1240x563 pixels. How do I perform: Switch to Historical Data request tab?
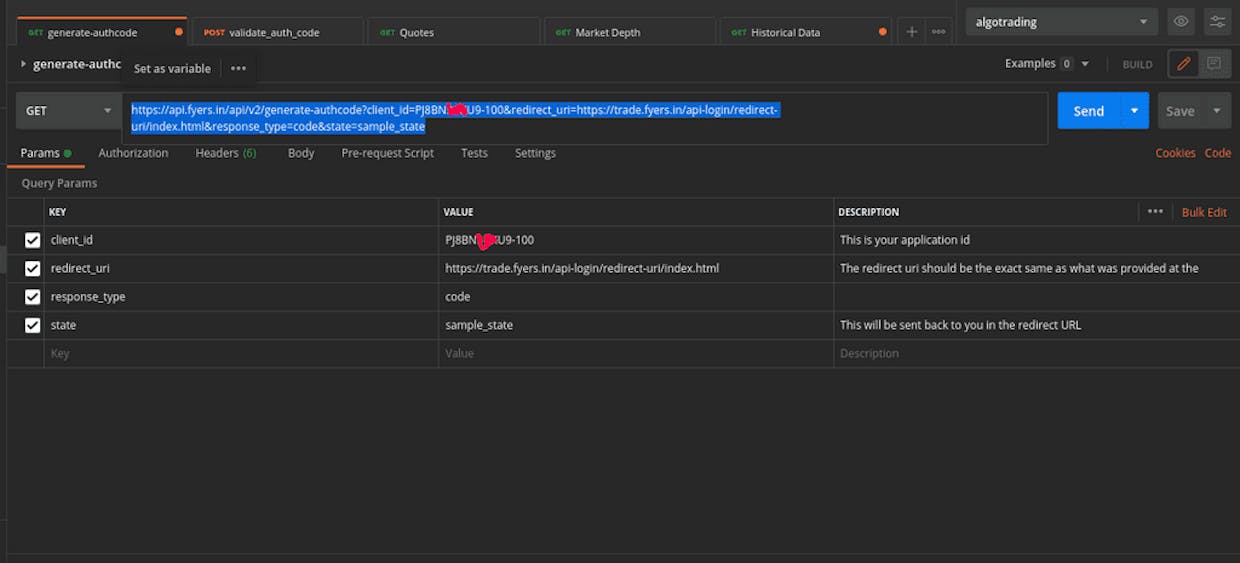point(804,32)
